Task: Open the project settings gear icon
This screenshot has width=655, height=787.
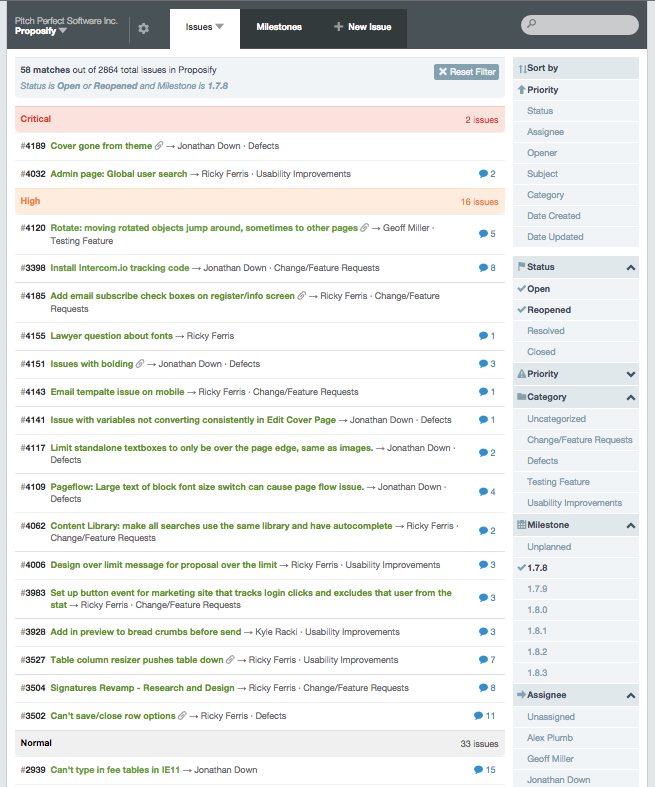Action: click(144, 29)
